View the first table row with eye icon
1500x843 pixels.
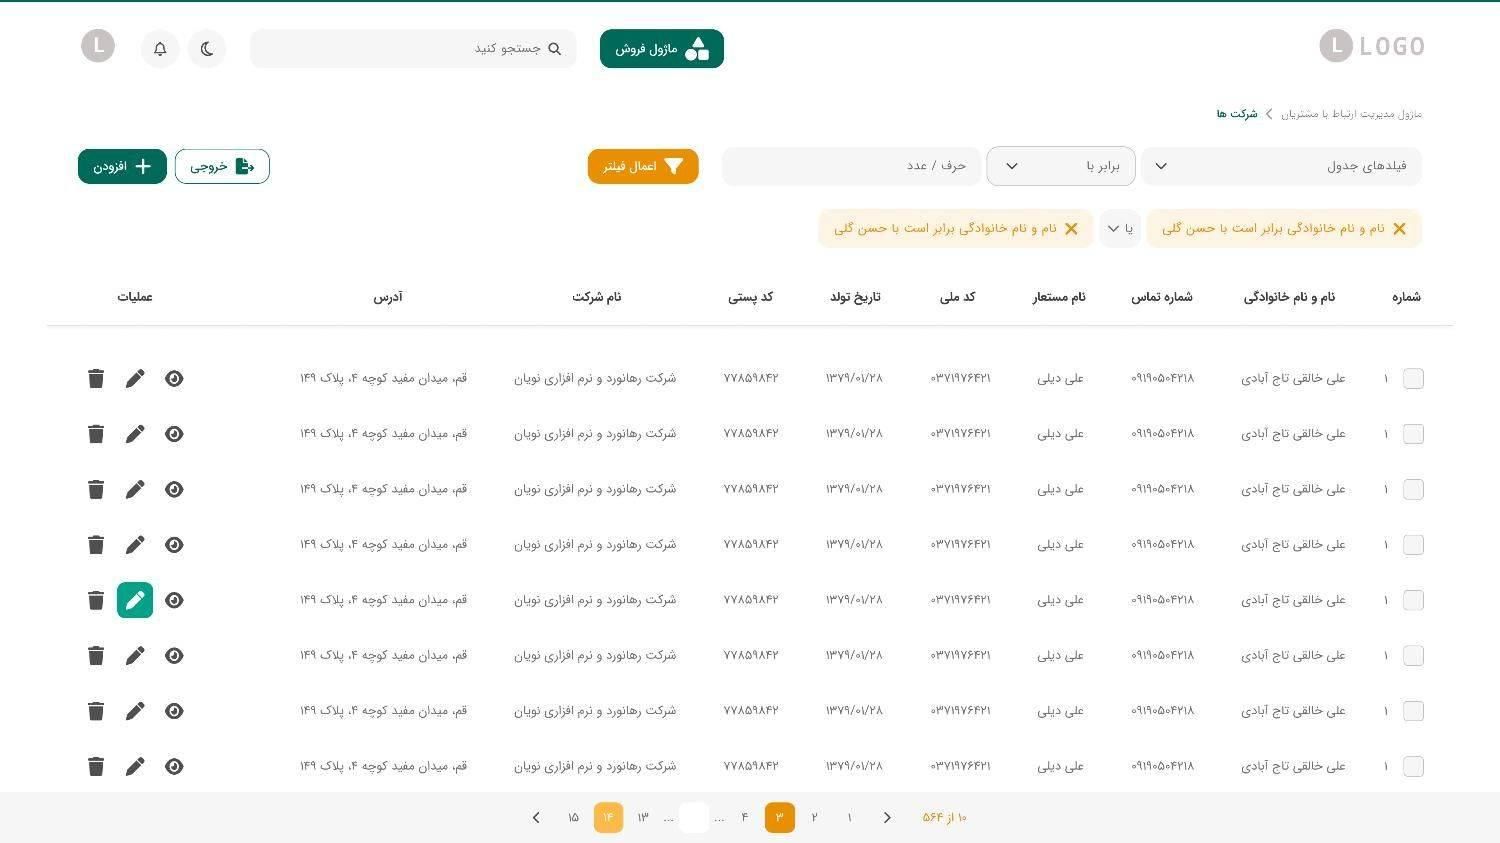click(x=174, y=378)
